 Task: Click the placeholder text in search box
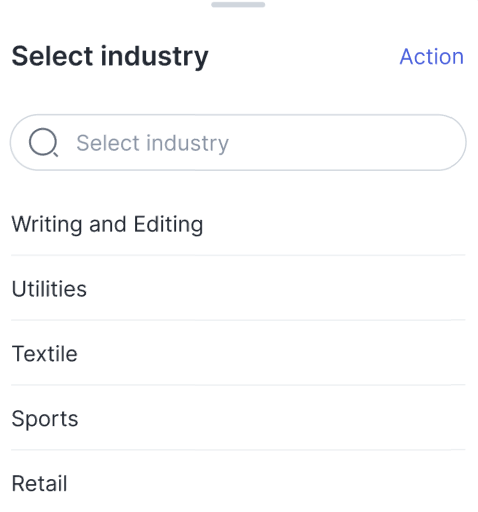coord(153,143)
